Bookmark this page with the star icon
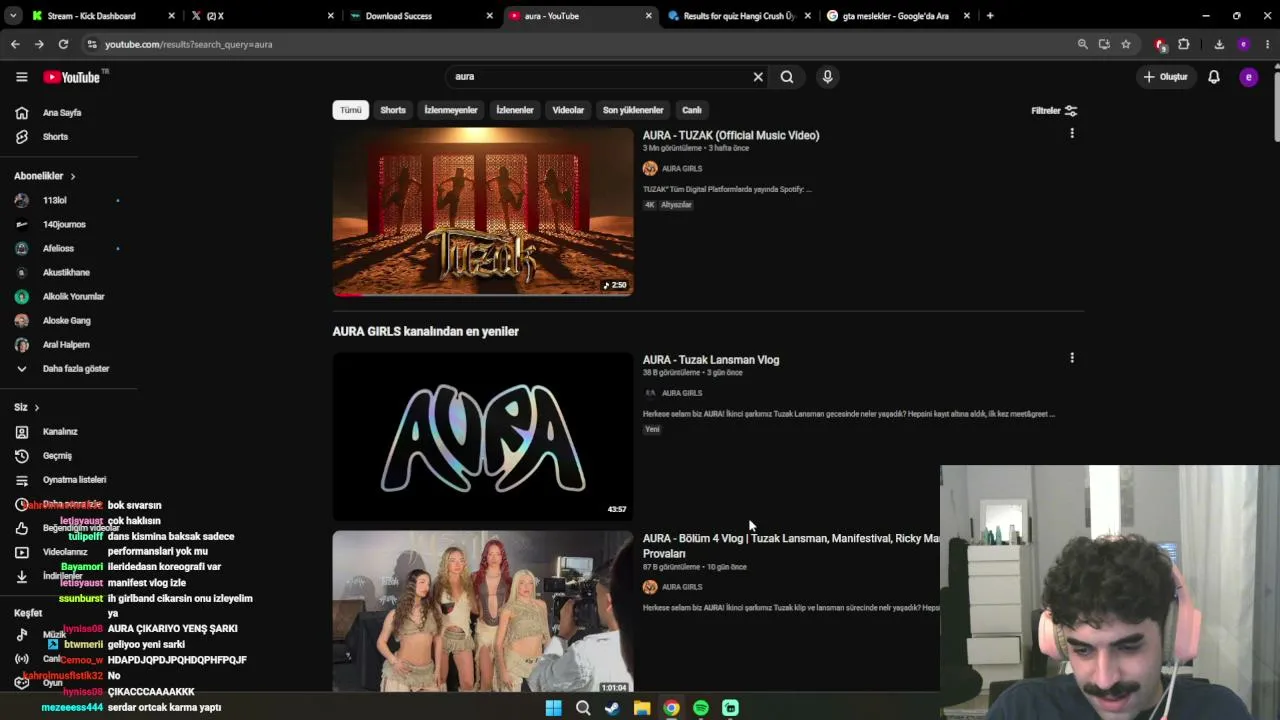 coord(1126,44)
